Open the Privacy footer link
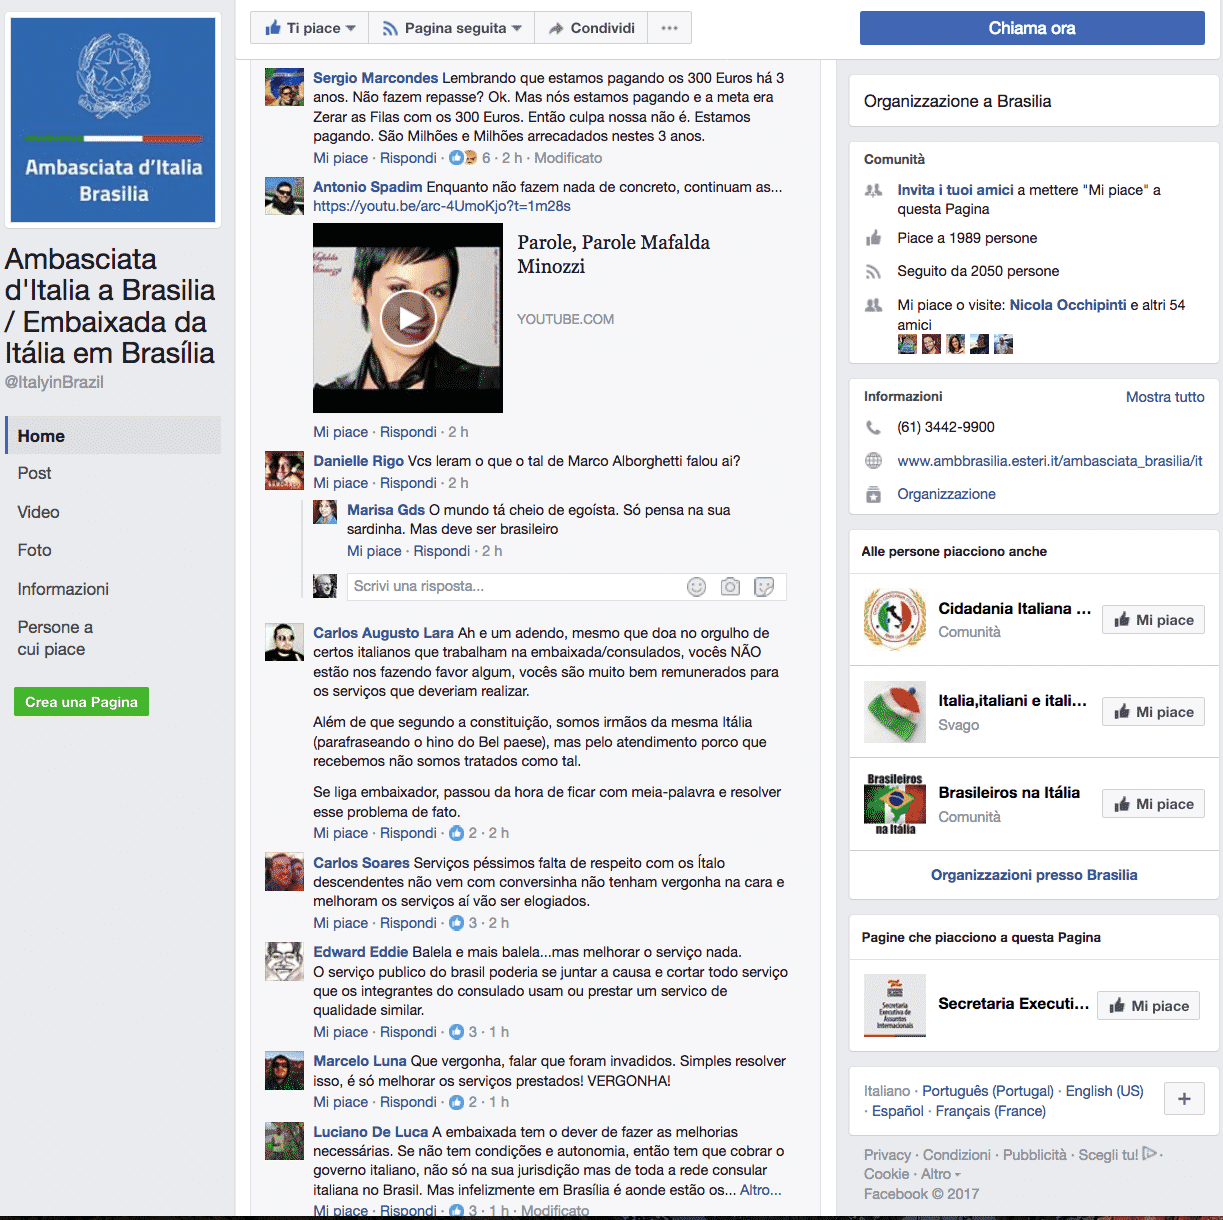 (887, 1155)
